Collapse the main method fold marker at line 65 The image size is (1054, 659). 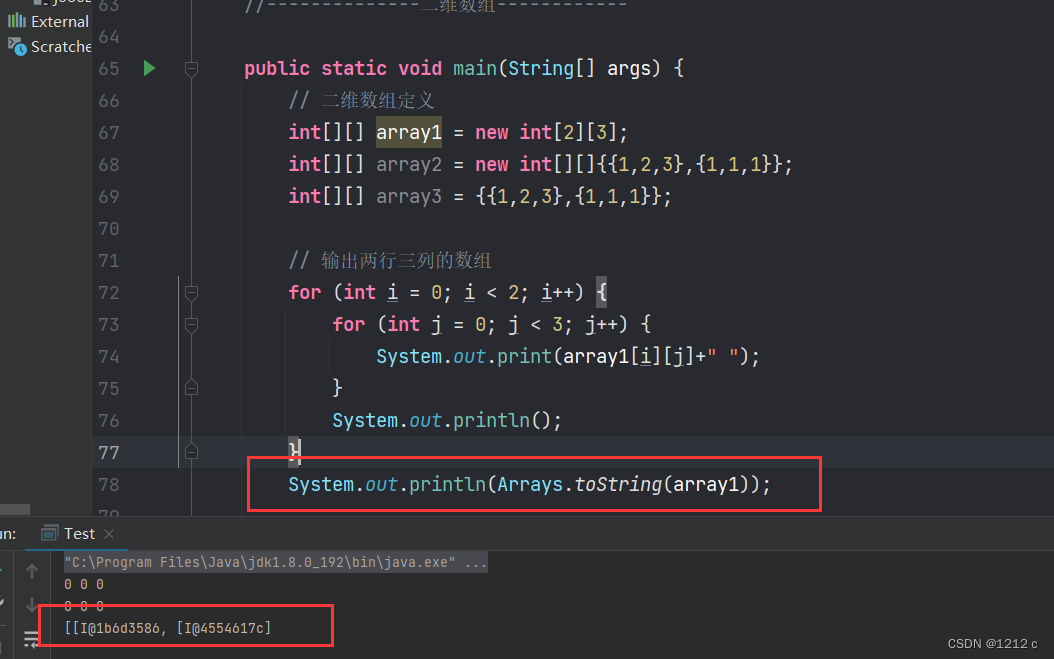192,69
